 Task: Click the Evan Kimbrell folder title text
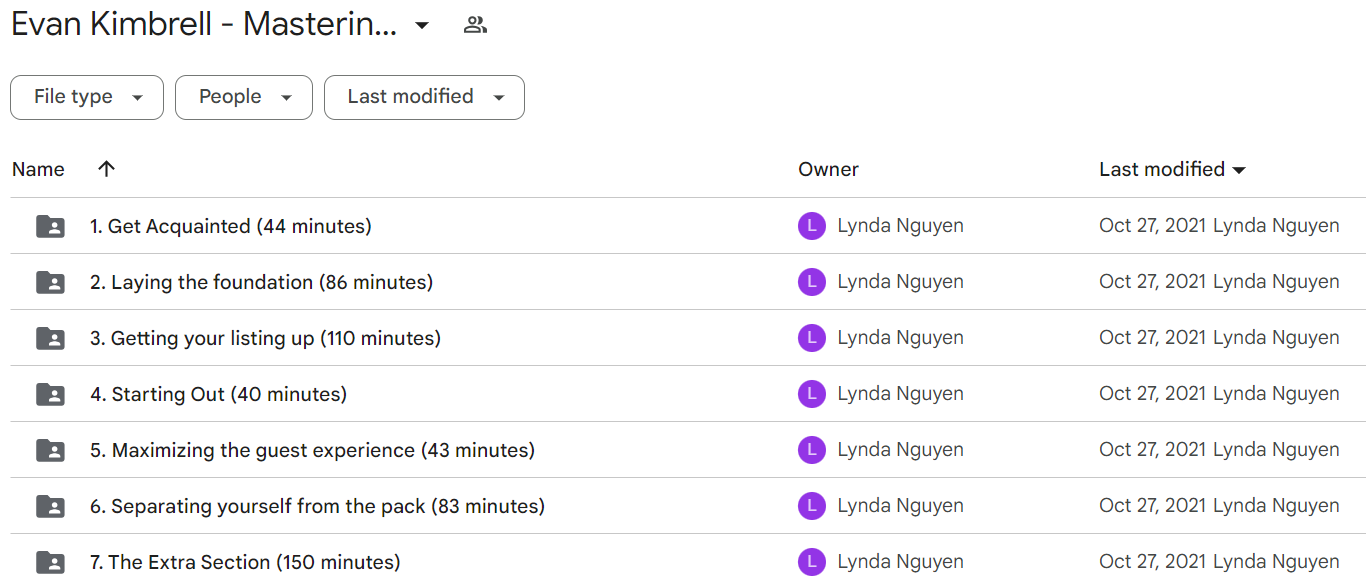pos(204,25)
